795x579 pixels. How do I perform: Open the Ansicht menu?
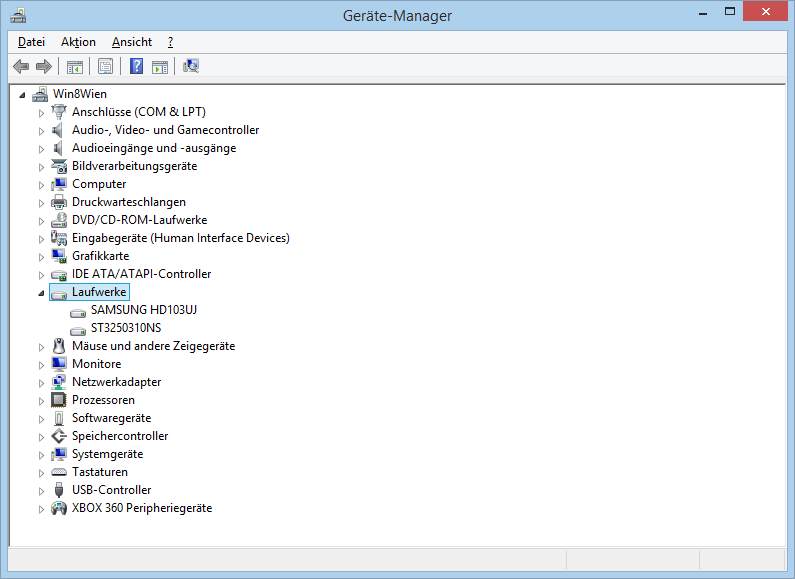[132, 42]
